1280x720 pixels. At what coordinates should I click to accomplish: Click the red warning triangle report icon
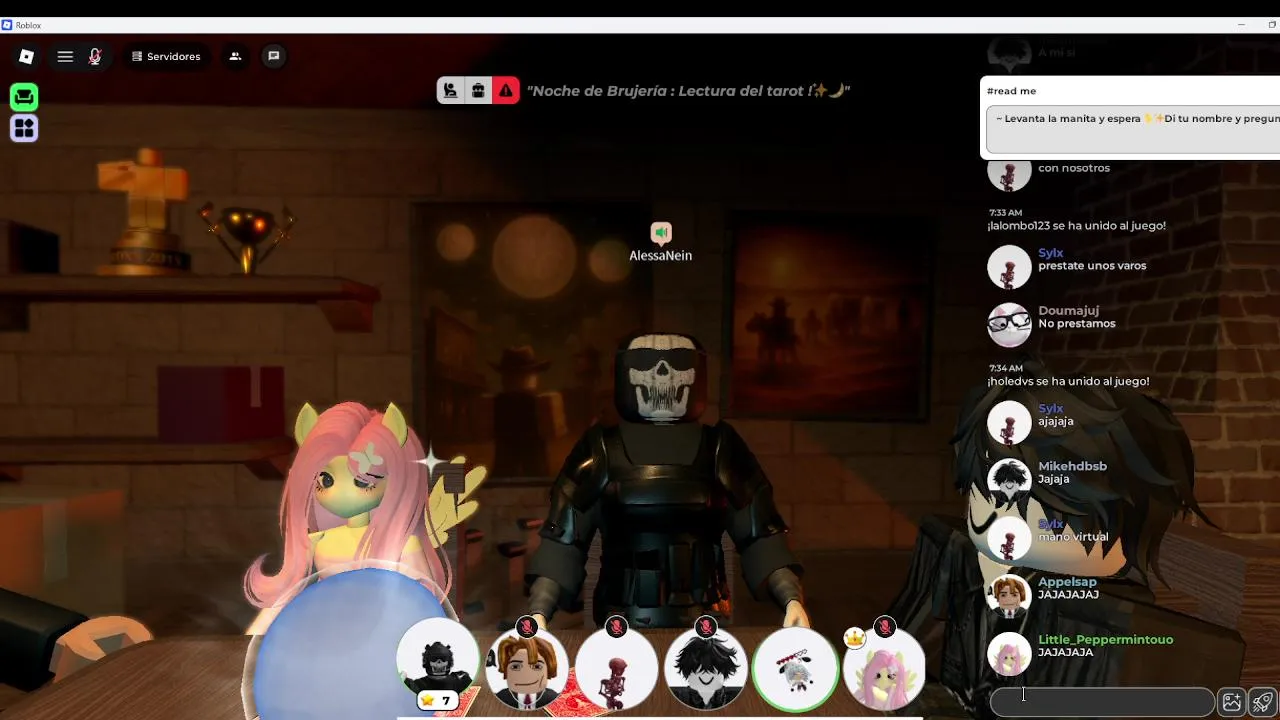coord(506,91)
